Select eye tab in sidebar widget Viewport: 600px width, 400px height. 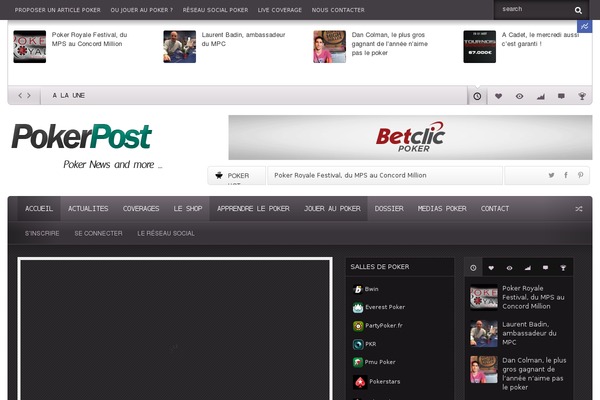pyautogui.click(x=509, y=268)
